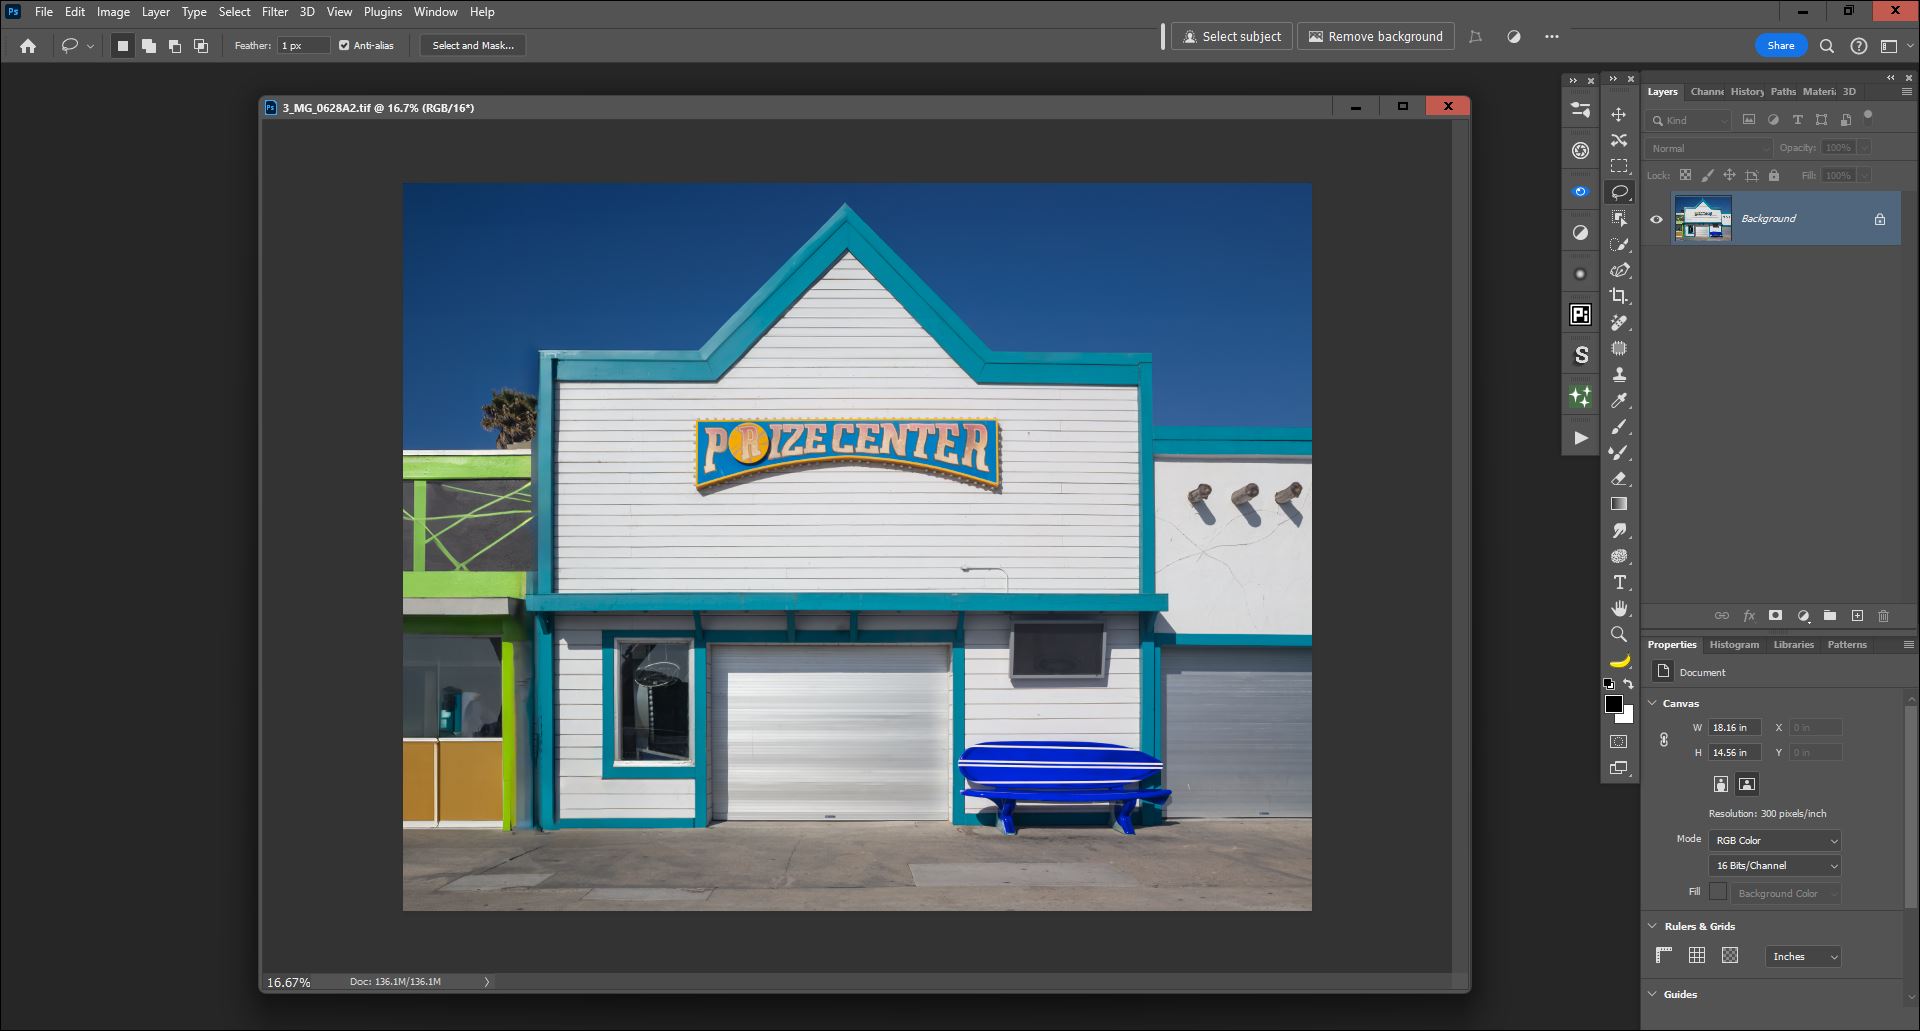The height and width of the screenshot is (1031, 1920).
Task: Choose the Horizontal Type tool
Action: 1620,582
